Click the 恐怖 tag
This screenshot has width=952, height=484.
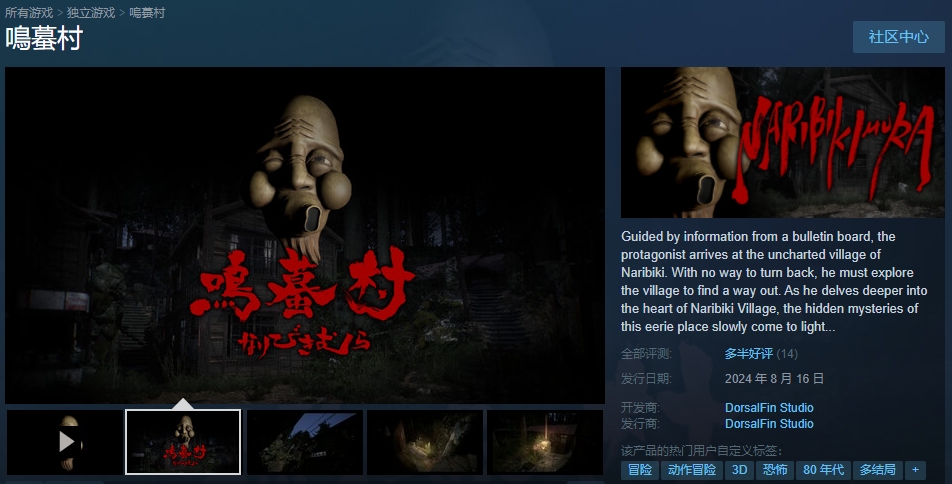click(775, 470)
